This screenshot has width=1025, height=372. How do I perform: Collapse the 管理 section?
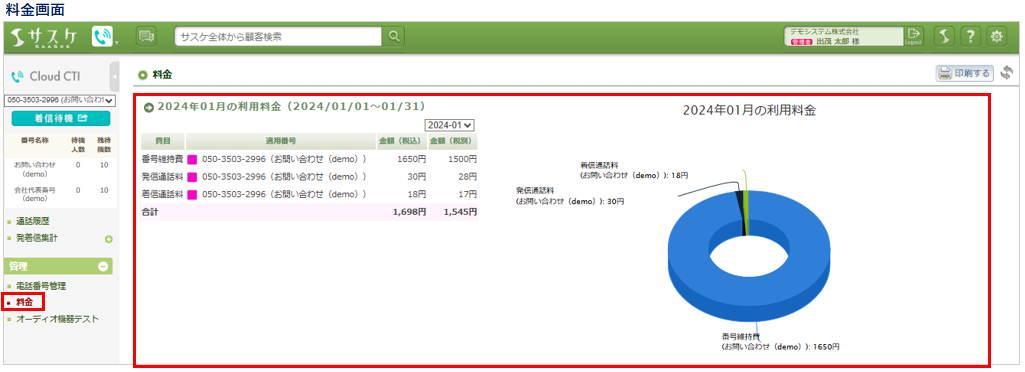103,266
